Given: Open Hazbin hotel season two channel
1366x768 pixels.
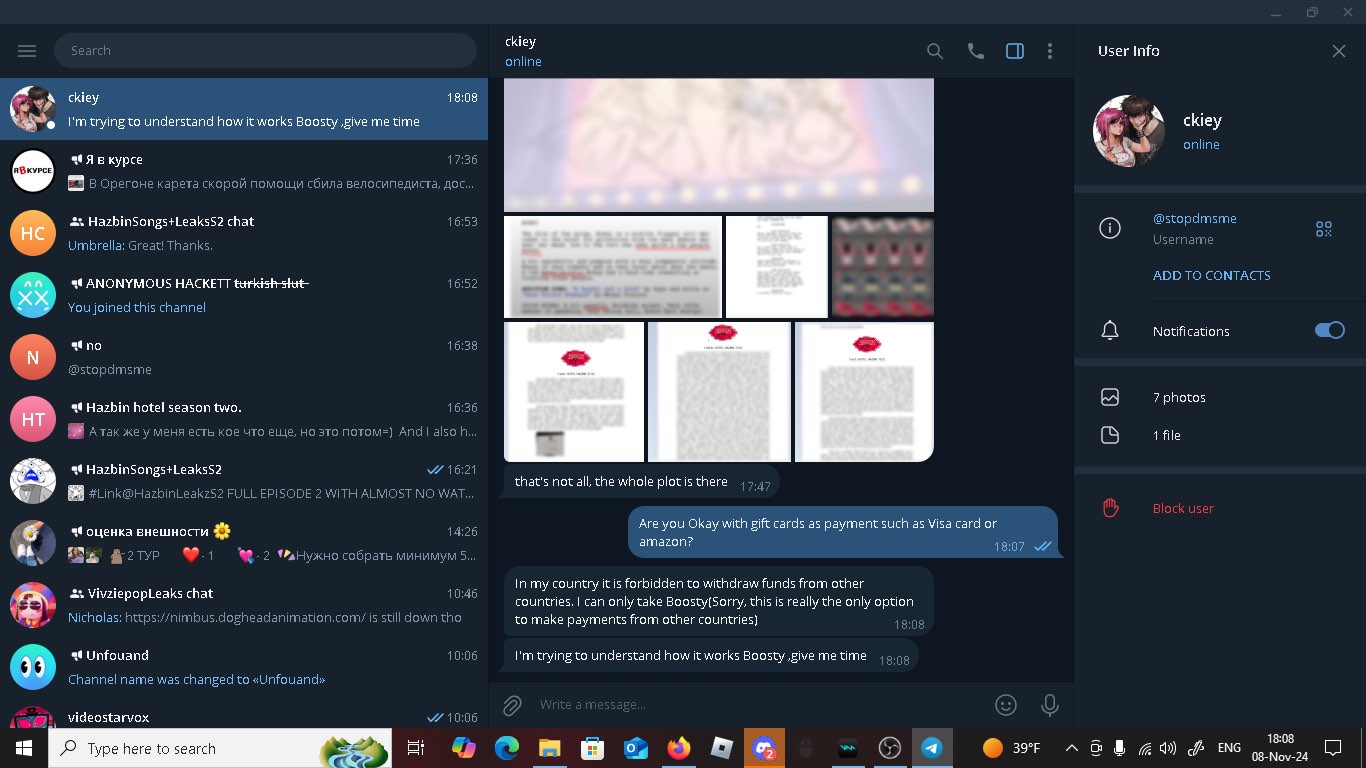Looking at the screenshot, I should (x=244, y=419).
